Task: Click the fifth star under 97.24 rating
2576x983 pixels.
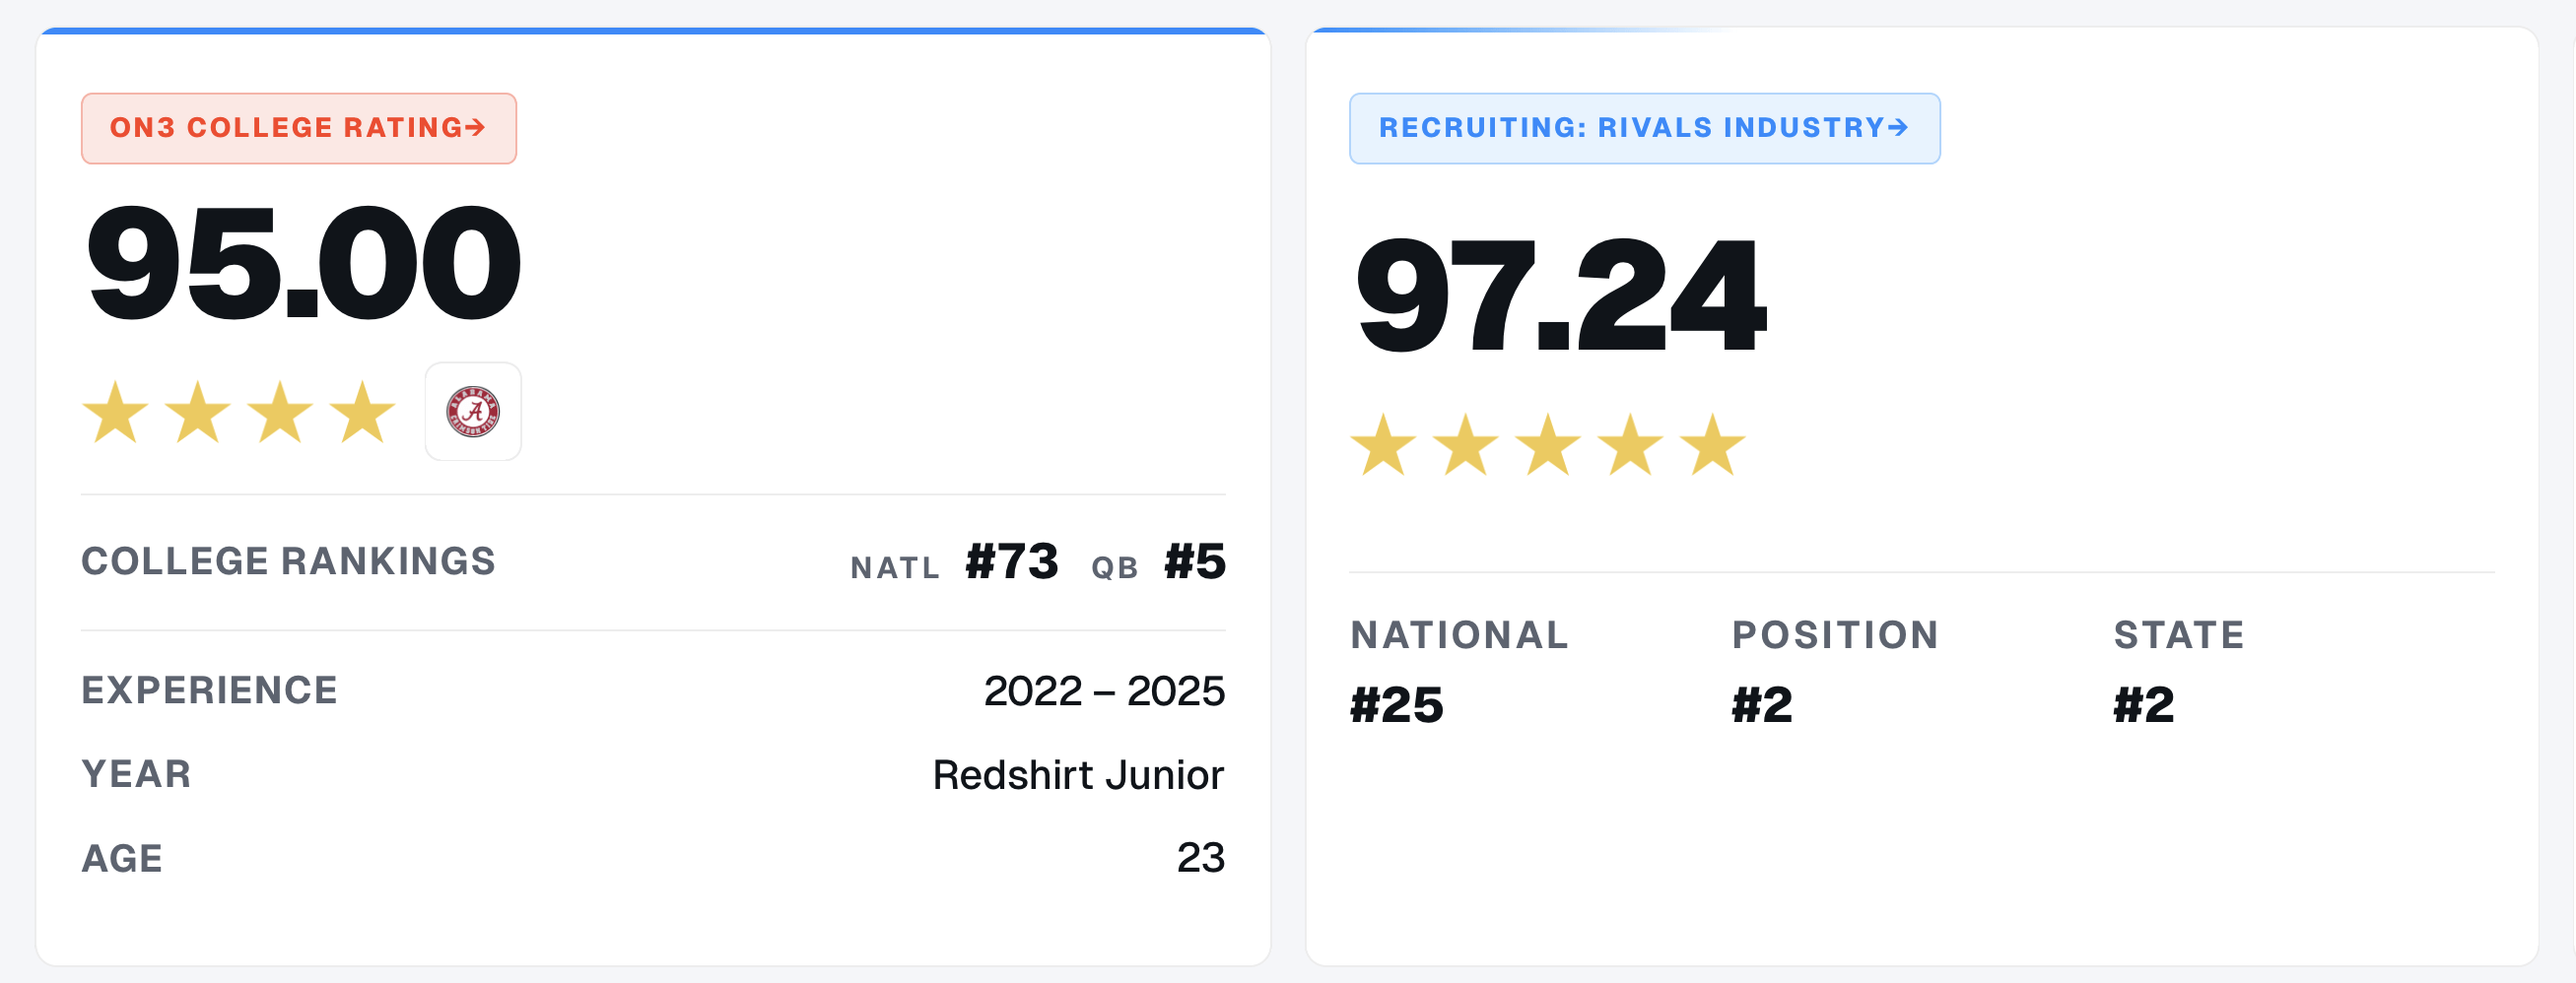Action: pos(1712,444)
